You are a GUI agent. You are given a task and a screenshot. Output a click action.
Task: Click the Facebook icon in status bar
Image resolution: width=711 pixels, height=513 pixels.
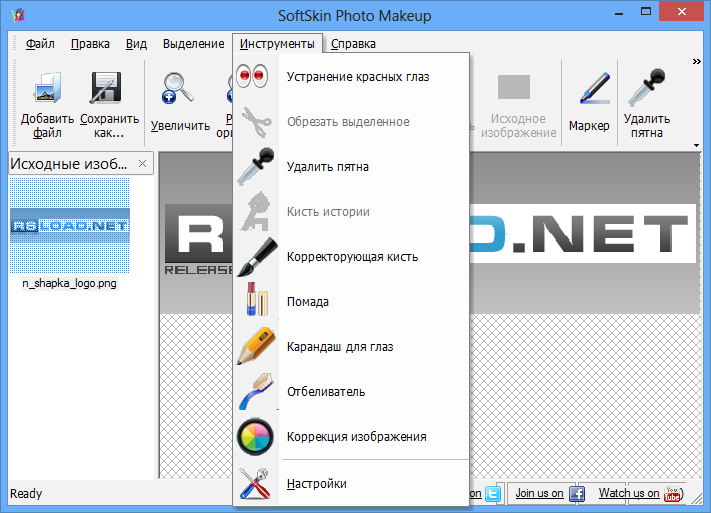pos(576,493)
